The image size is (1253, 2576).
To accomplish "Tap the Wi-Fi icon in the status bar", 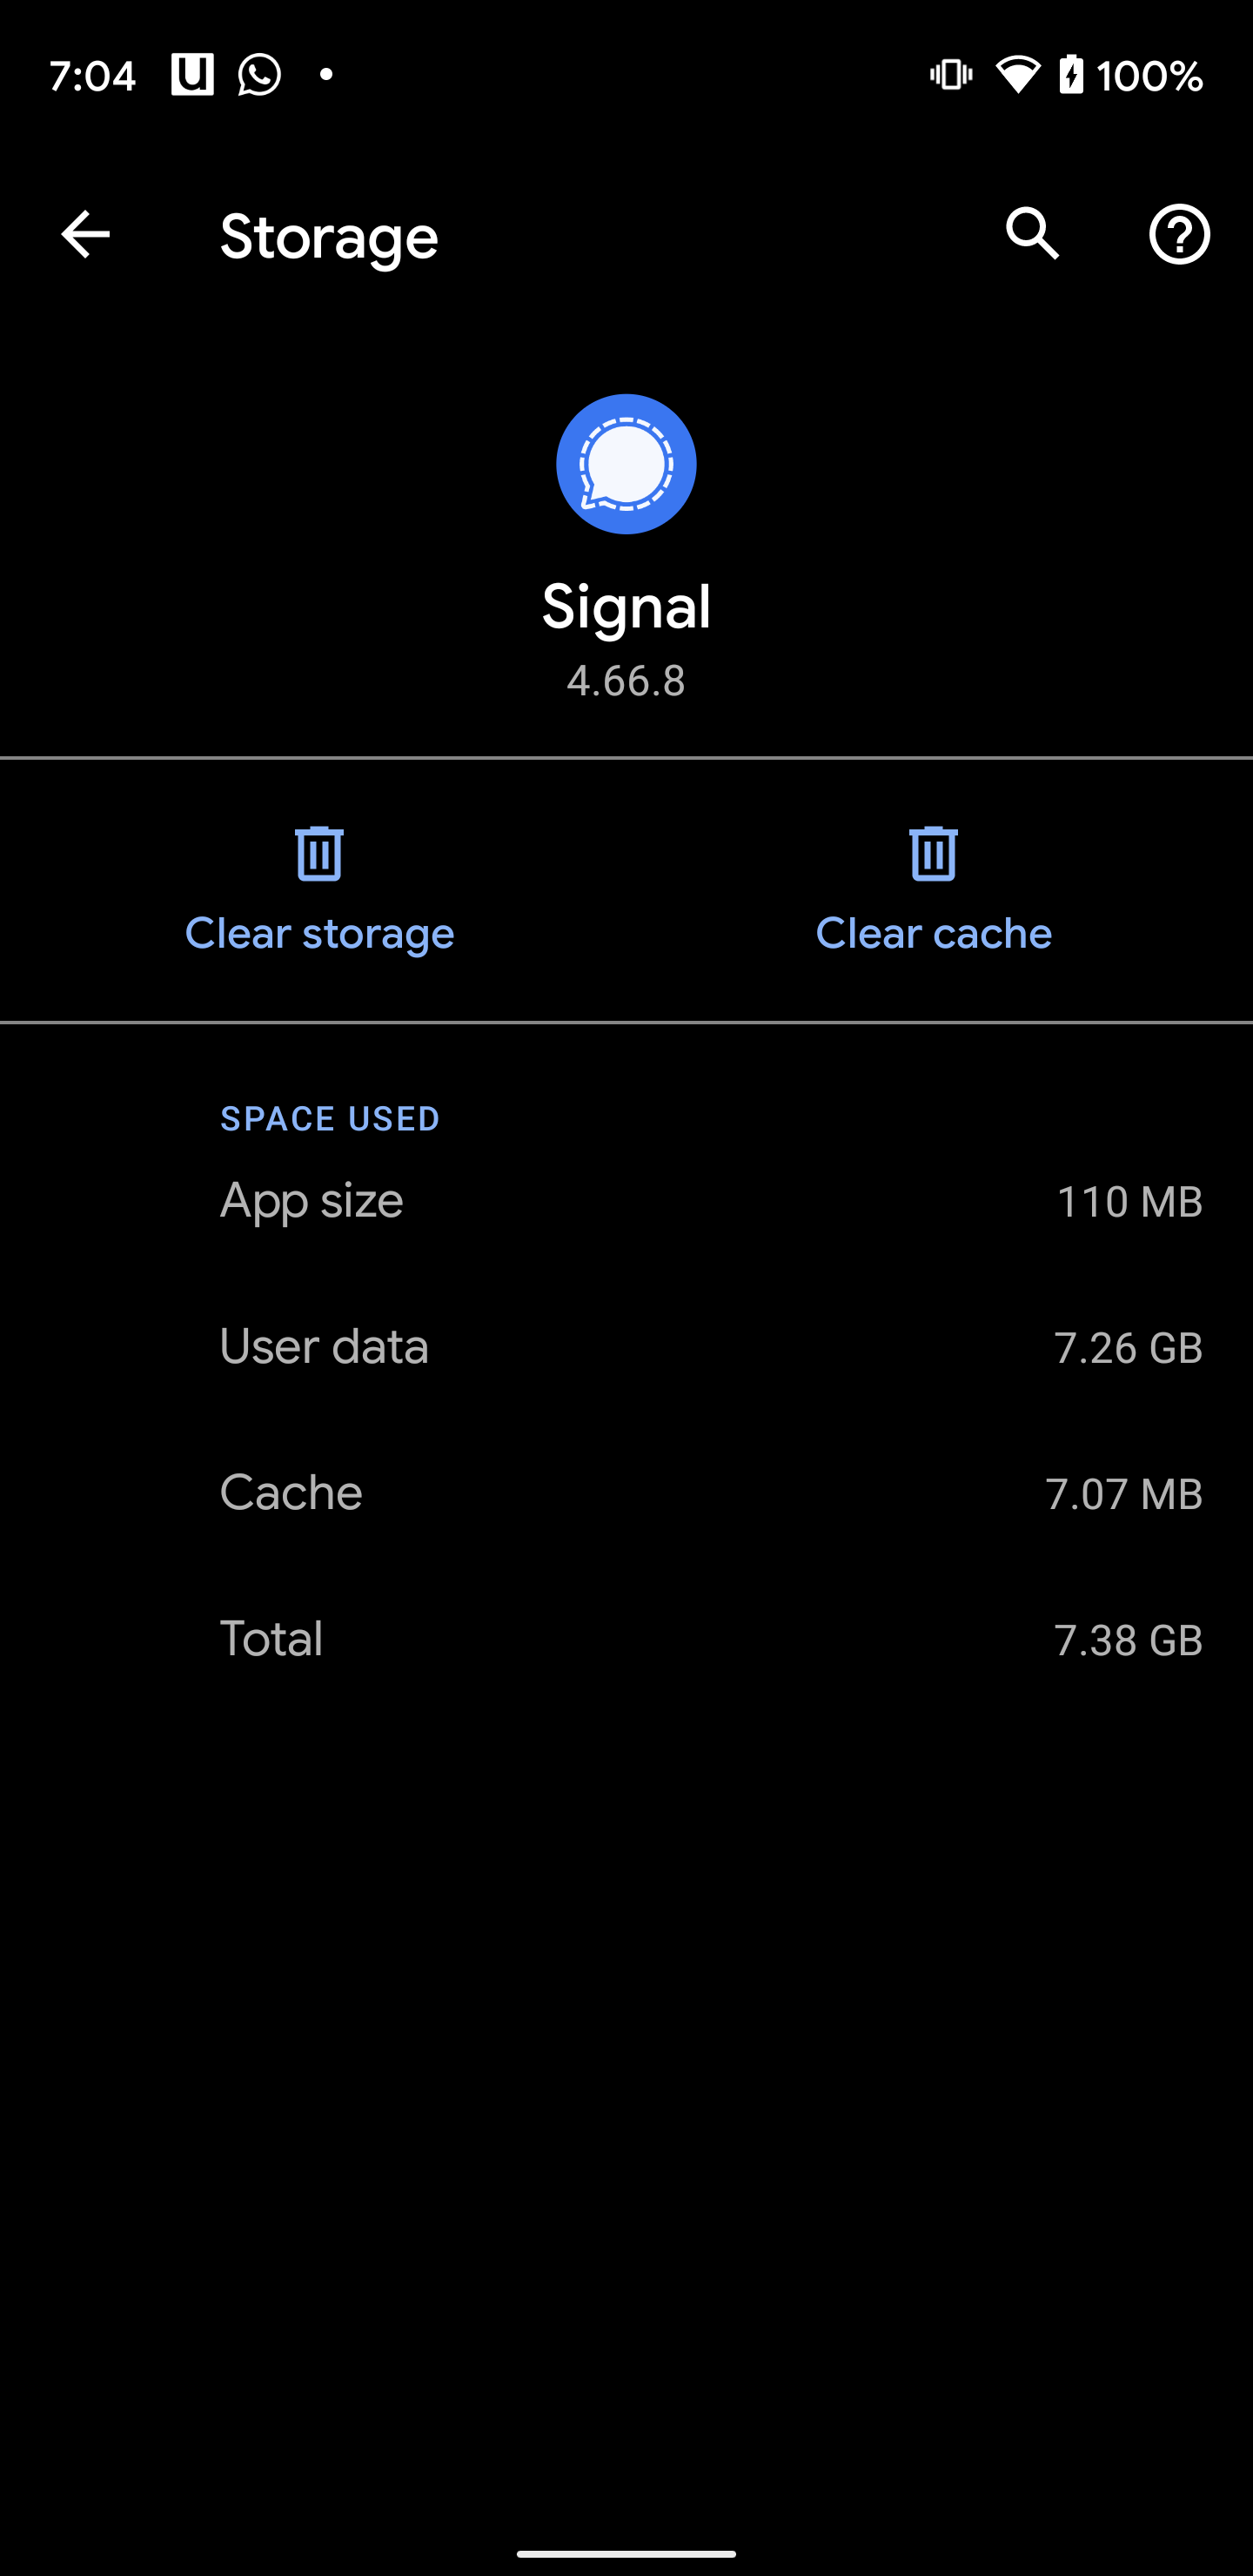I will (1018, 74).
